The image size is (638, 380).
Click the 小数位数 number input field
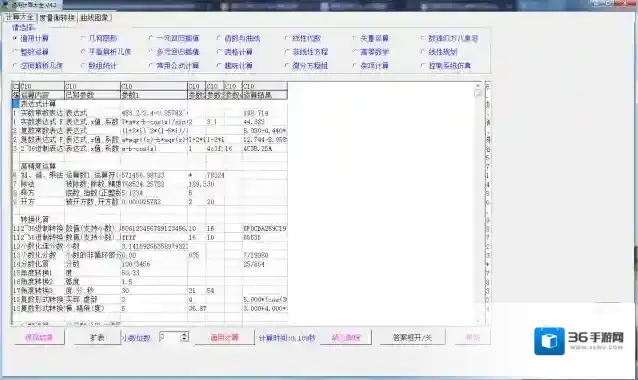170,337
